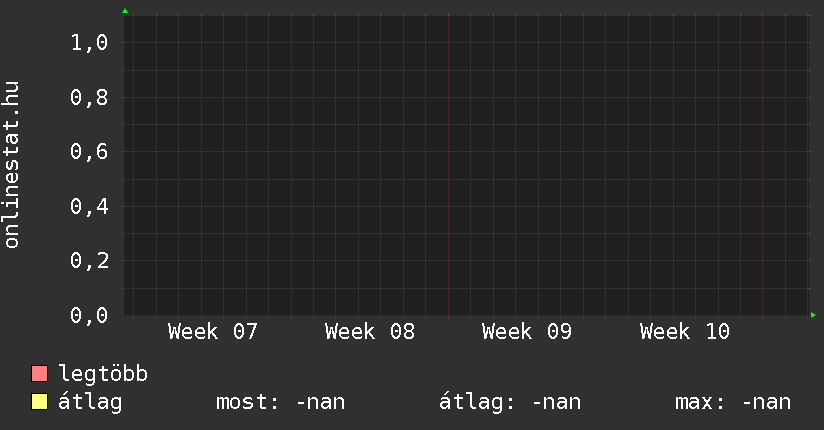Click the yellow átlag legend swatch
Screen dimensions: 824x430
[x=40, y=403]
